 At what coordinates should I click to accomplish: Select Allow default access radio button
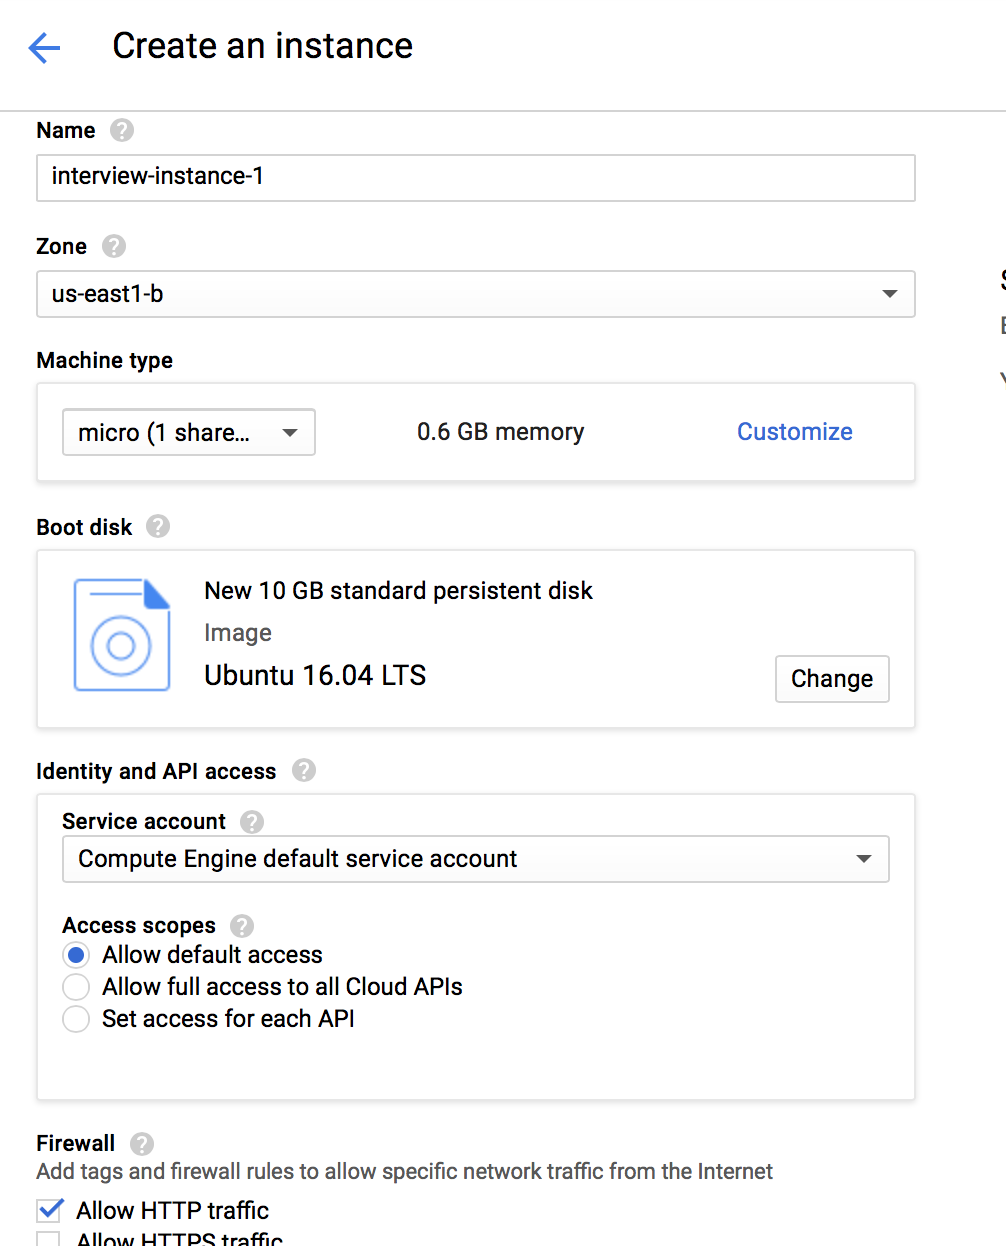point(76,955)
